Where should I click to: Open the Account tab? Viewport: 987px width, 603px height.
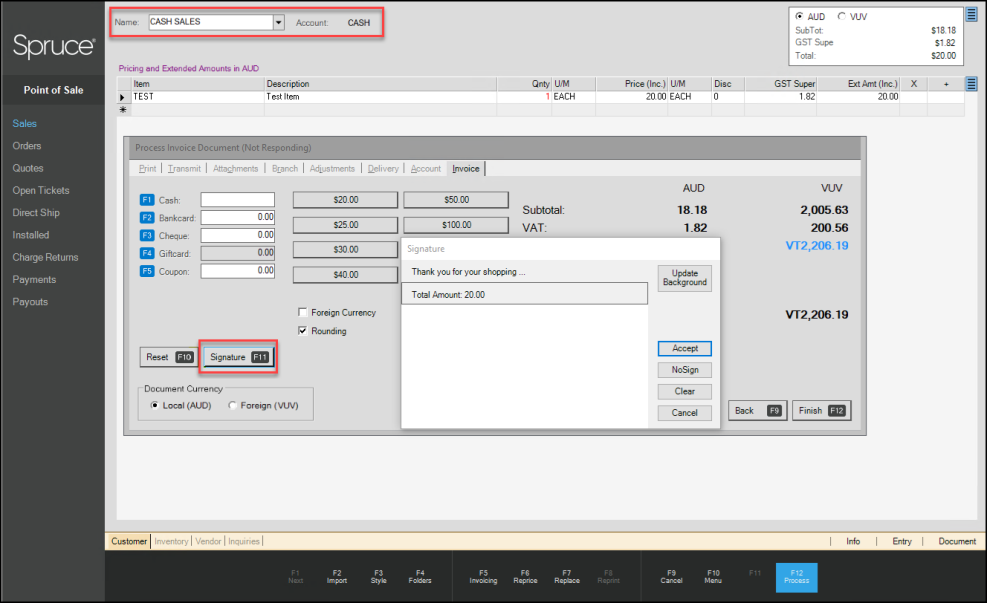coord(426,169)
